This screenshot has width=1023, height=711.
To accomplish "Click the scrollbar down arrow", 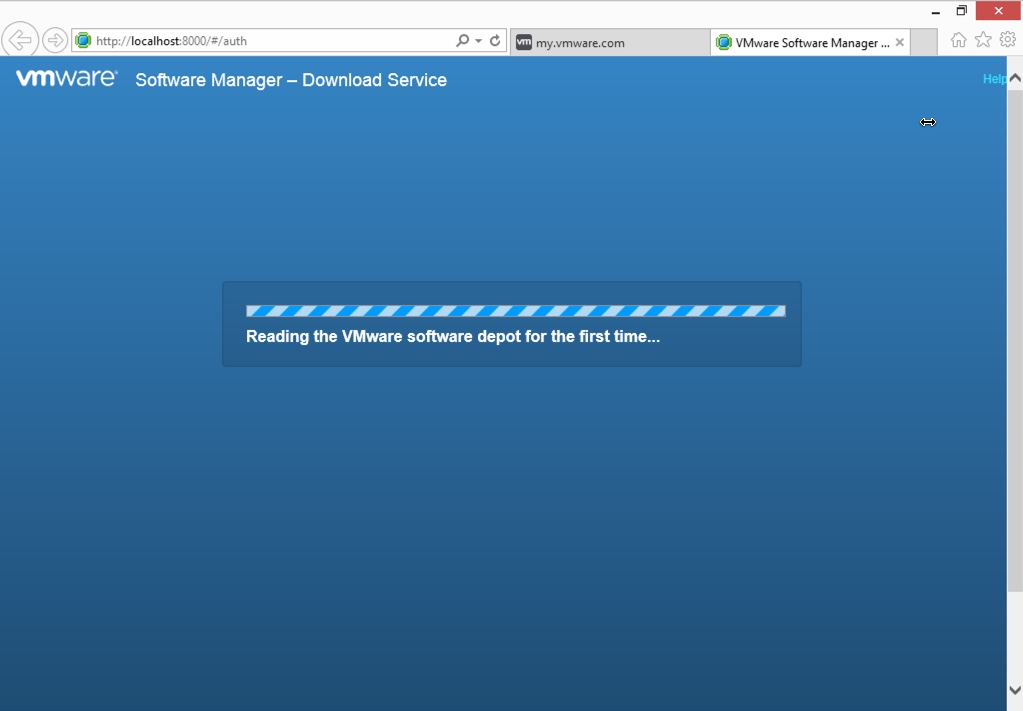I will 1015,690.
